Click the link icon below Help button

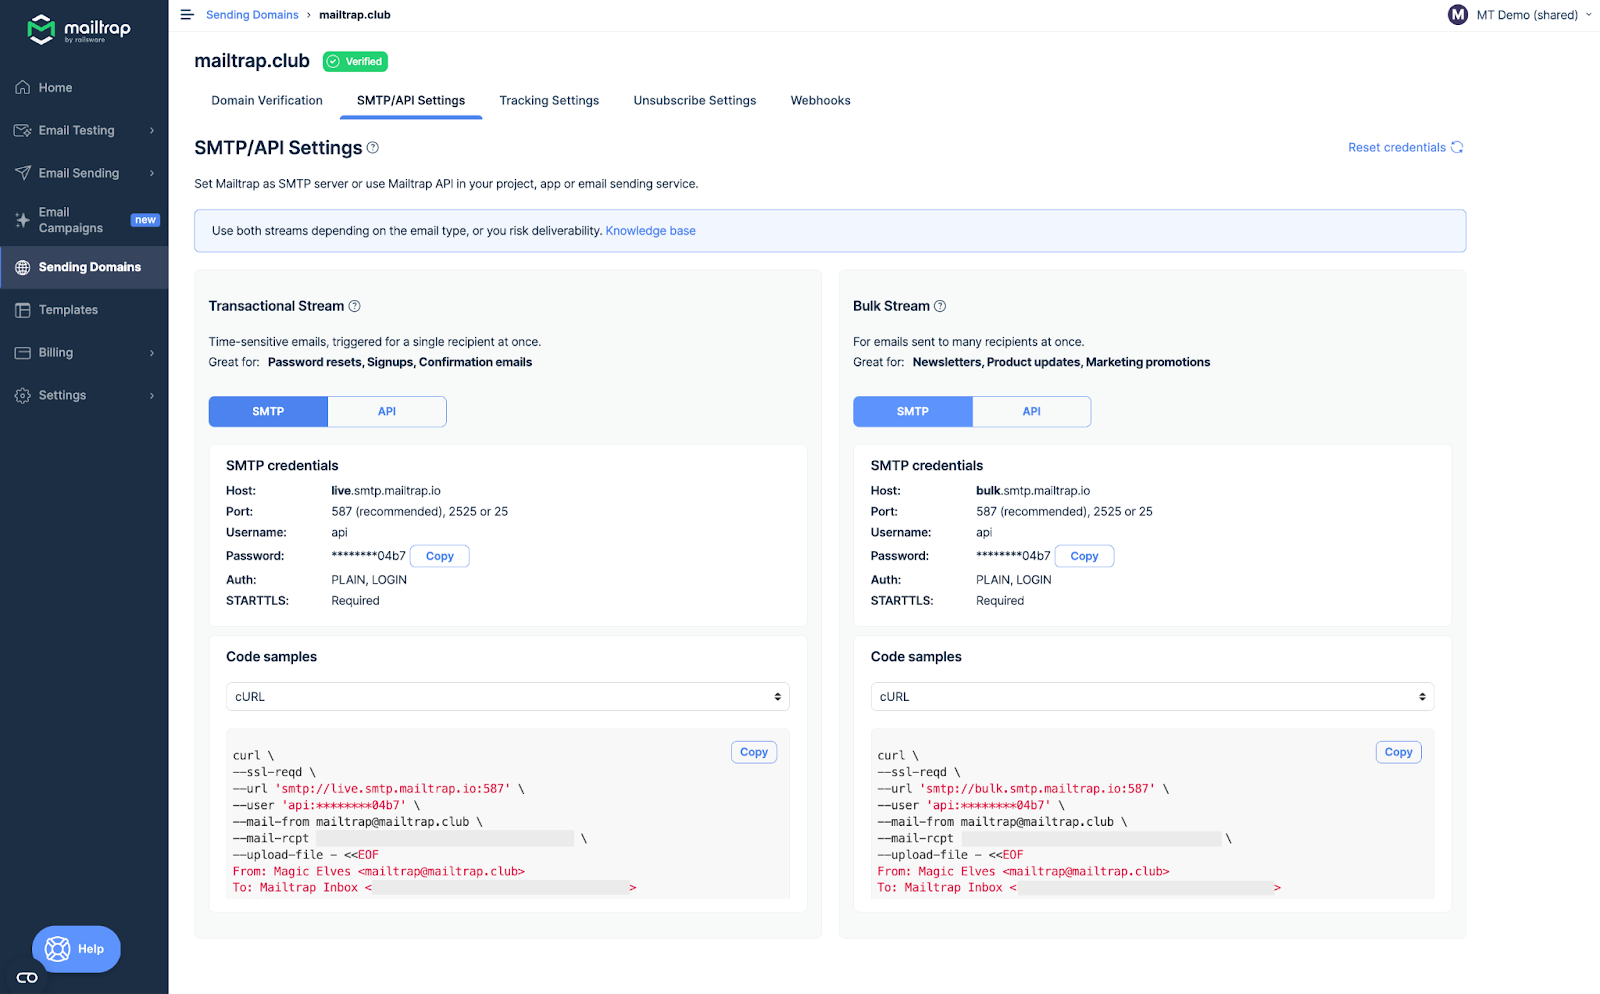tap(28, 978)
